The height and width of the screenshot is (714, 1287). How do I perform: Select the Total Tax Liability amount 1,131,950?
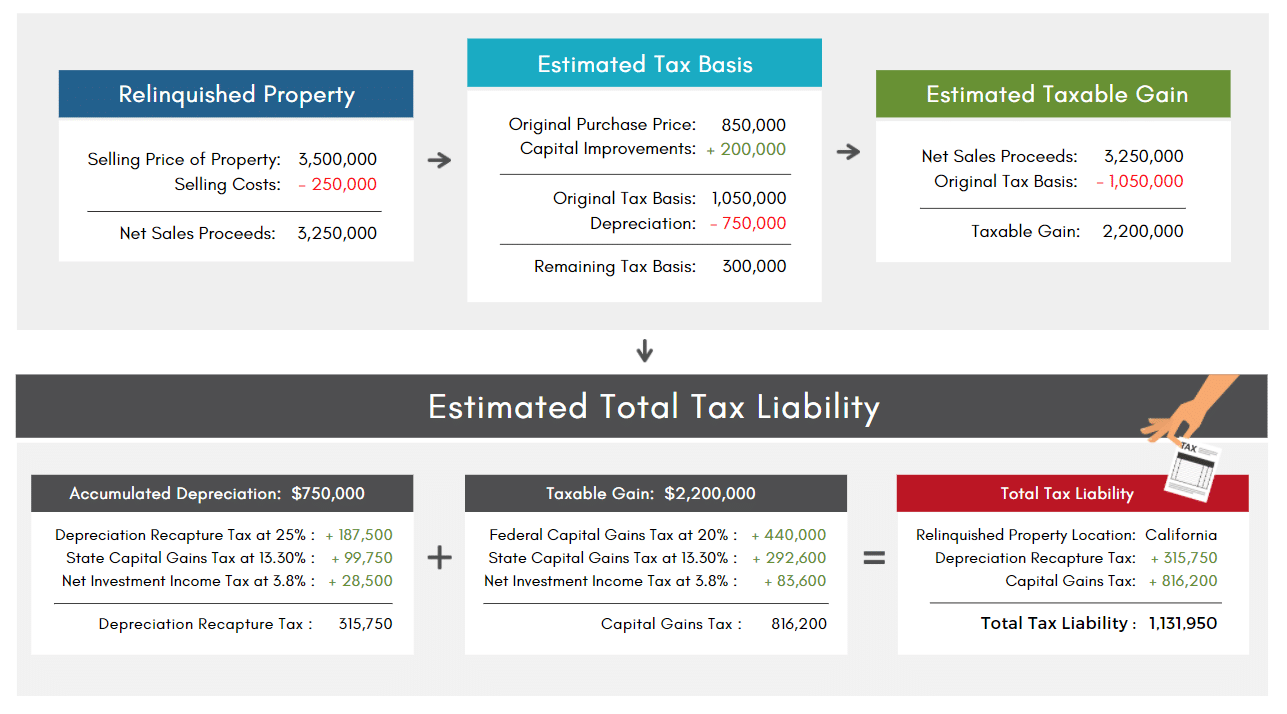point(1183,623)
